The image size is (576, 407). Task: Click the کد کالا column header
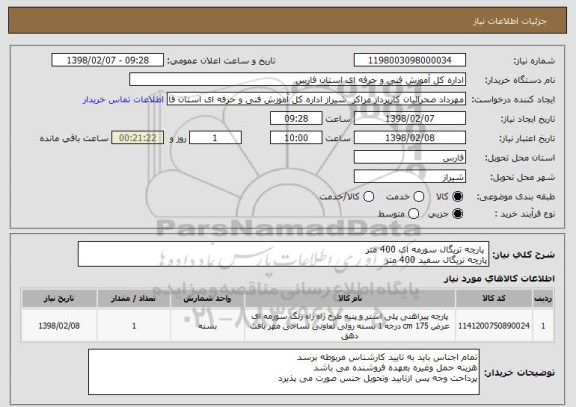coord(494,298)
